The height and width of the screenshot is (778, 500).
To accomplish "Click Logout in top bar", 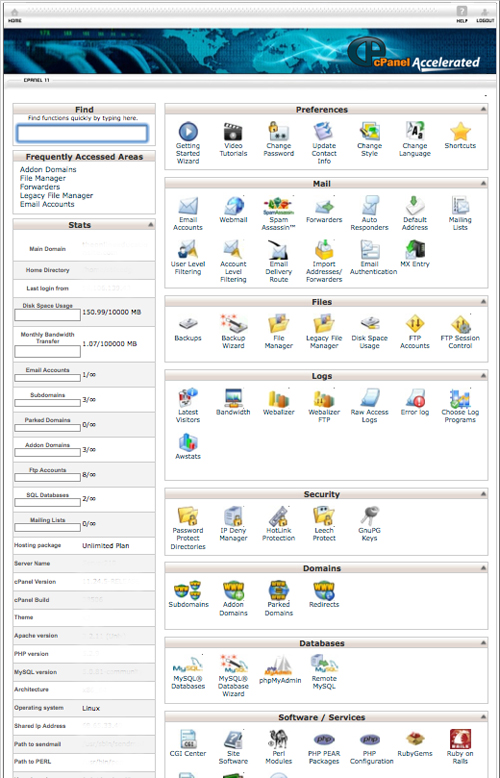I will [x=485, y=15].
